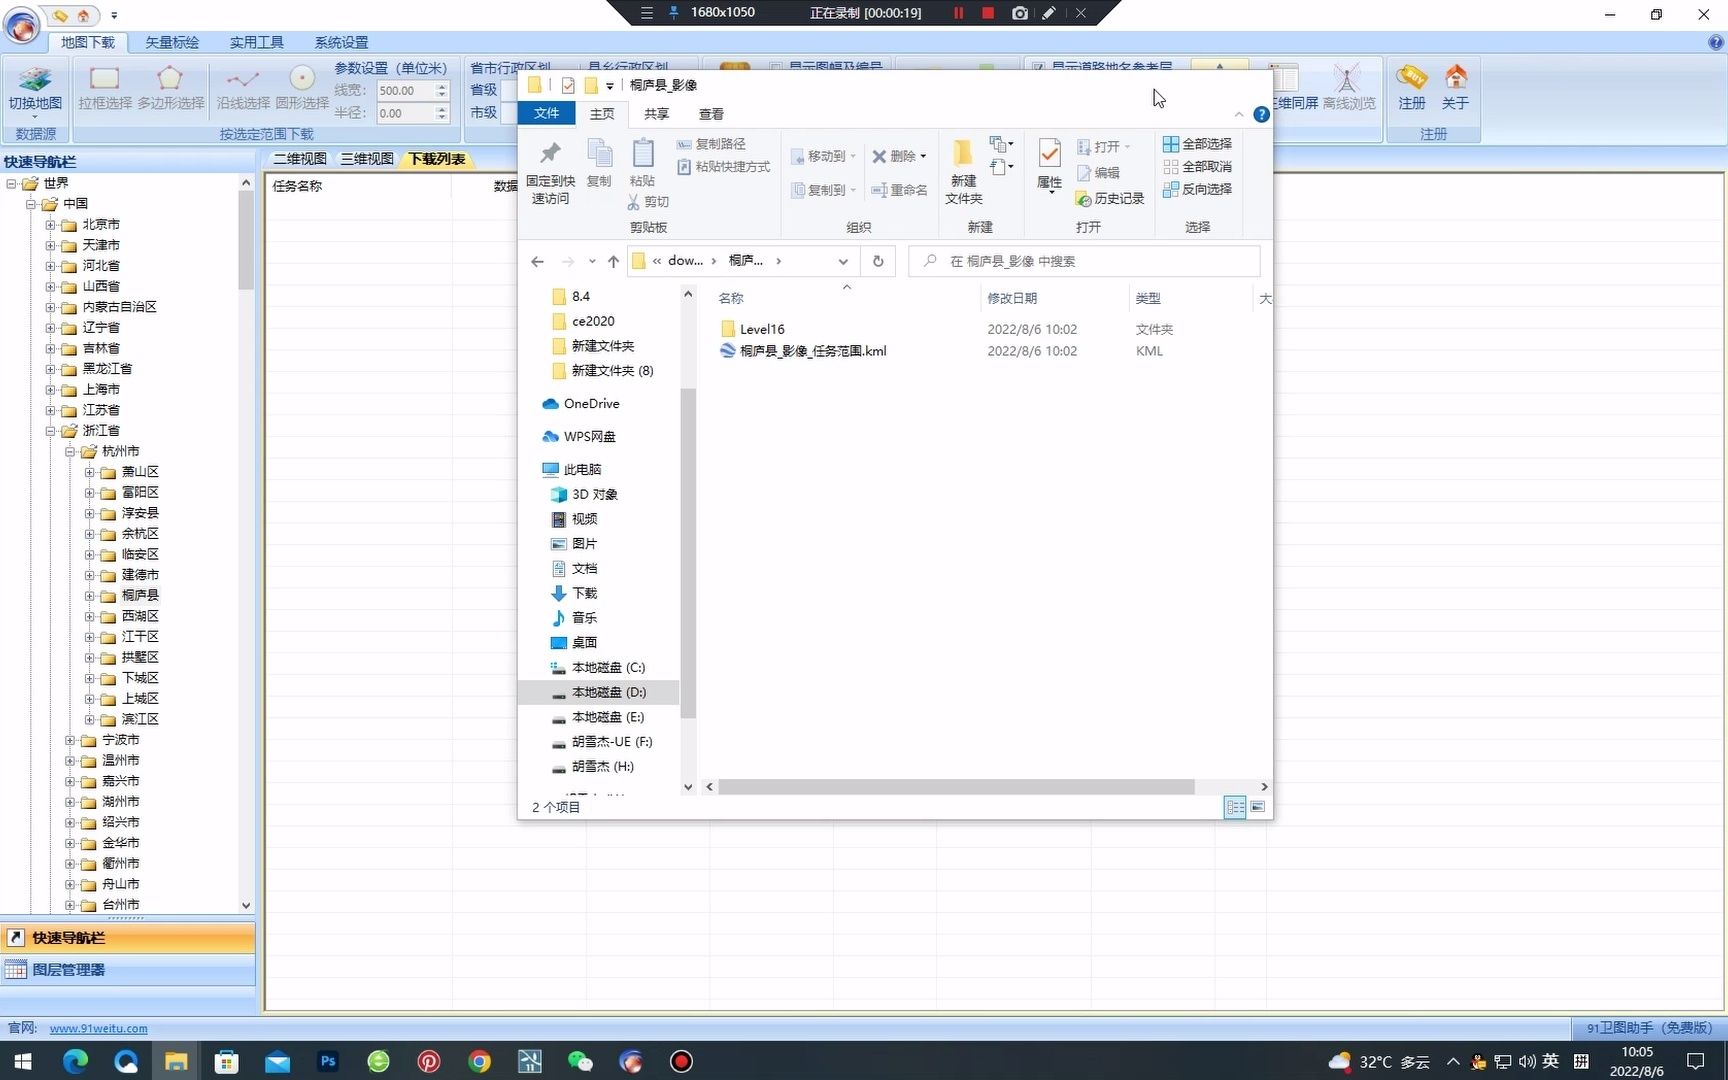1728x1080 pixels.
Task: Open the 系统设置 ribbon tab
Action: pyautogui.click(x=342, y=42)
